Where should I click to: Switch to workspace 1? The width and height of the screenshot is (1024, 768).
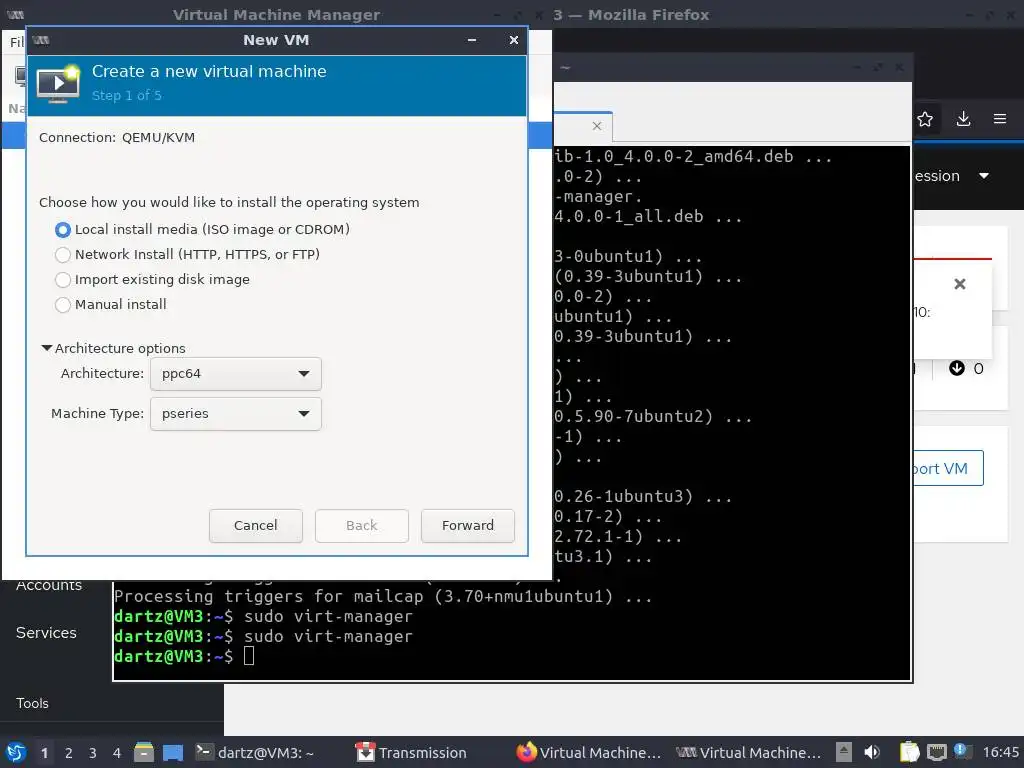[44, 753]
